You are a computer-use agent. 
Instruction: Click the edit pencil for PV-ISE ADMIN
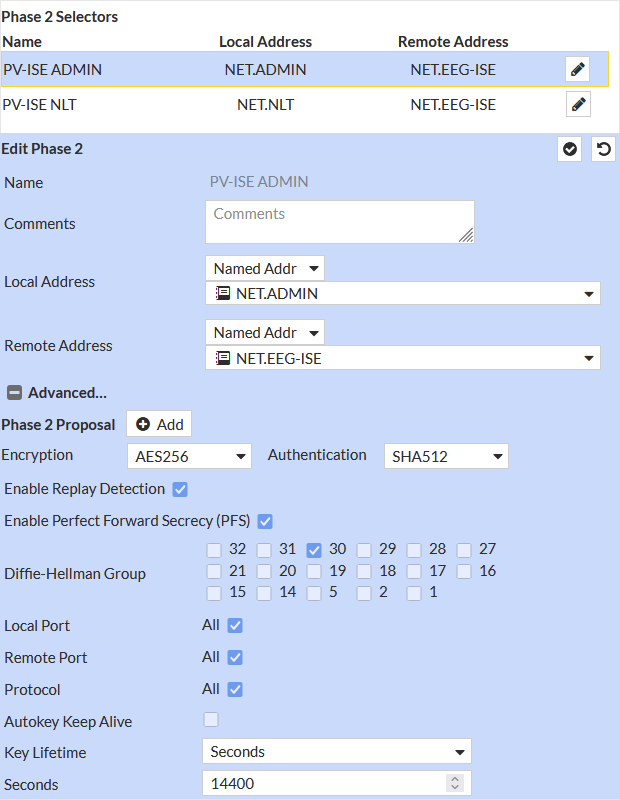[x=577, y=69]
